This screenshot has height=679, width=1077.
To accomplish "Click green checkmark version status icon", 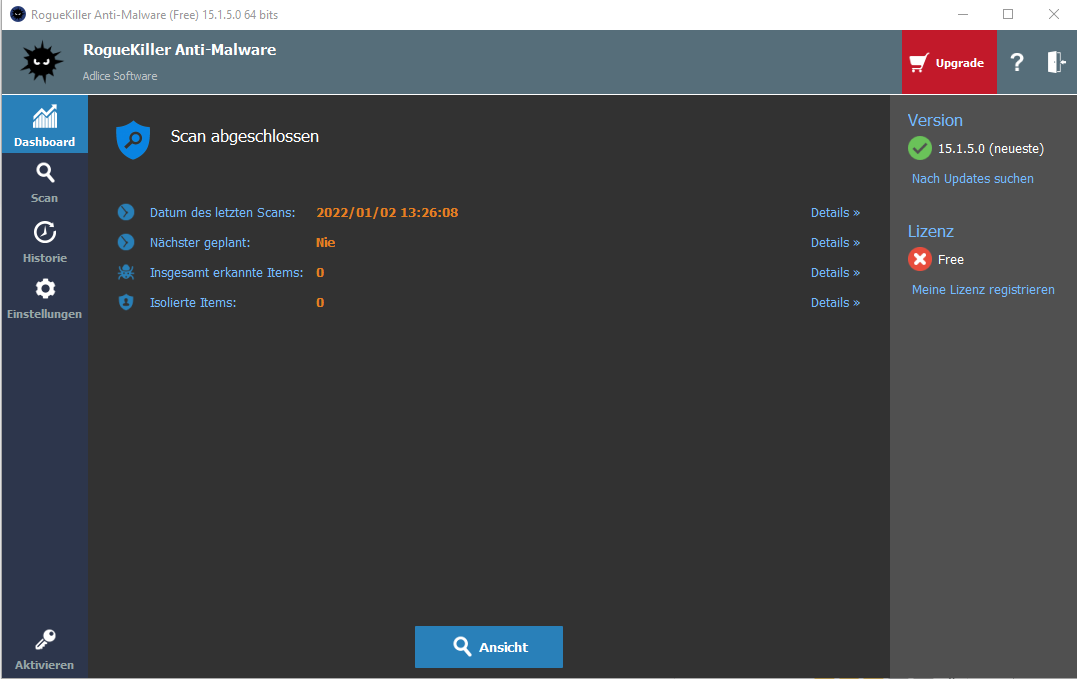I will point(920,148).
